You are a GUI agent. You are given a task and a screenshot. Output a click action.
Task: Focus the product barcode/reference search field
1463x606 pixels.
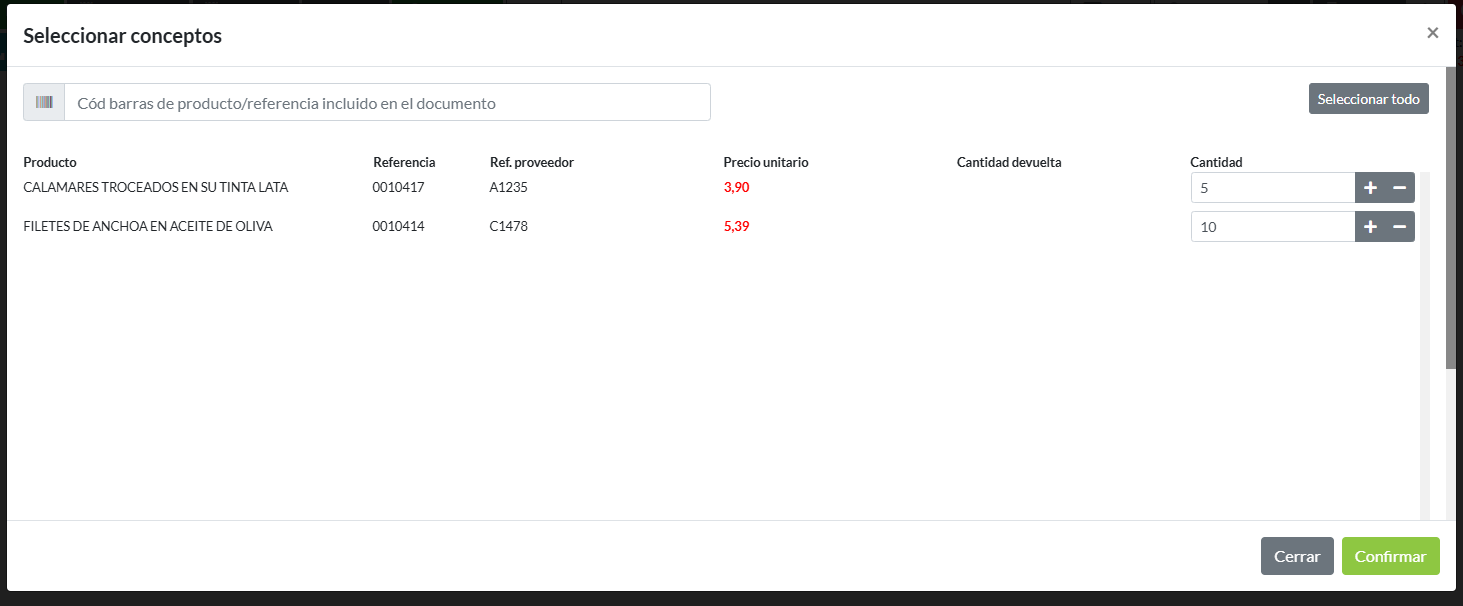pyautogui.click(x=387, y=102)
